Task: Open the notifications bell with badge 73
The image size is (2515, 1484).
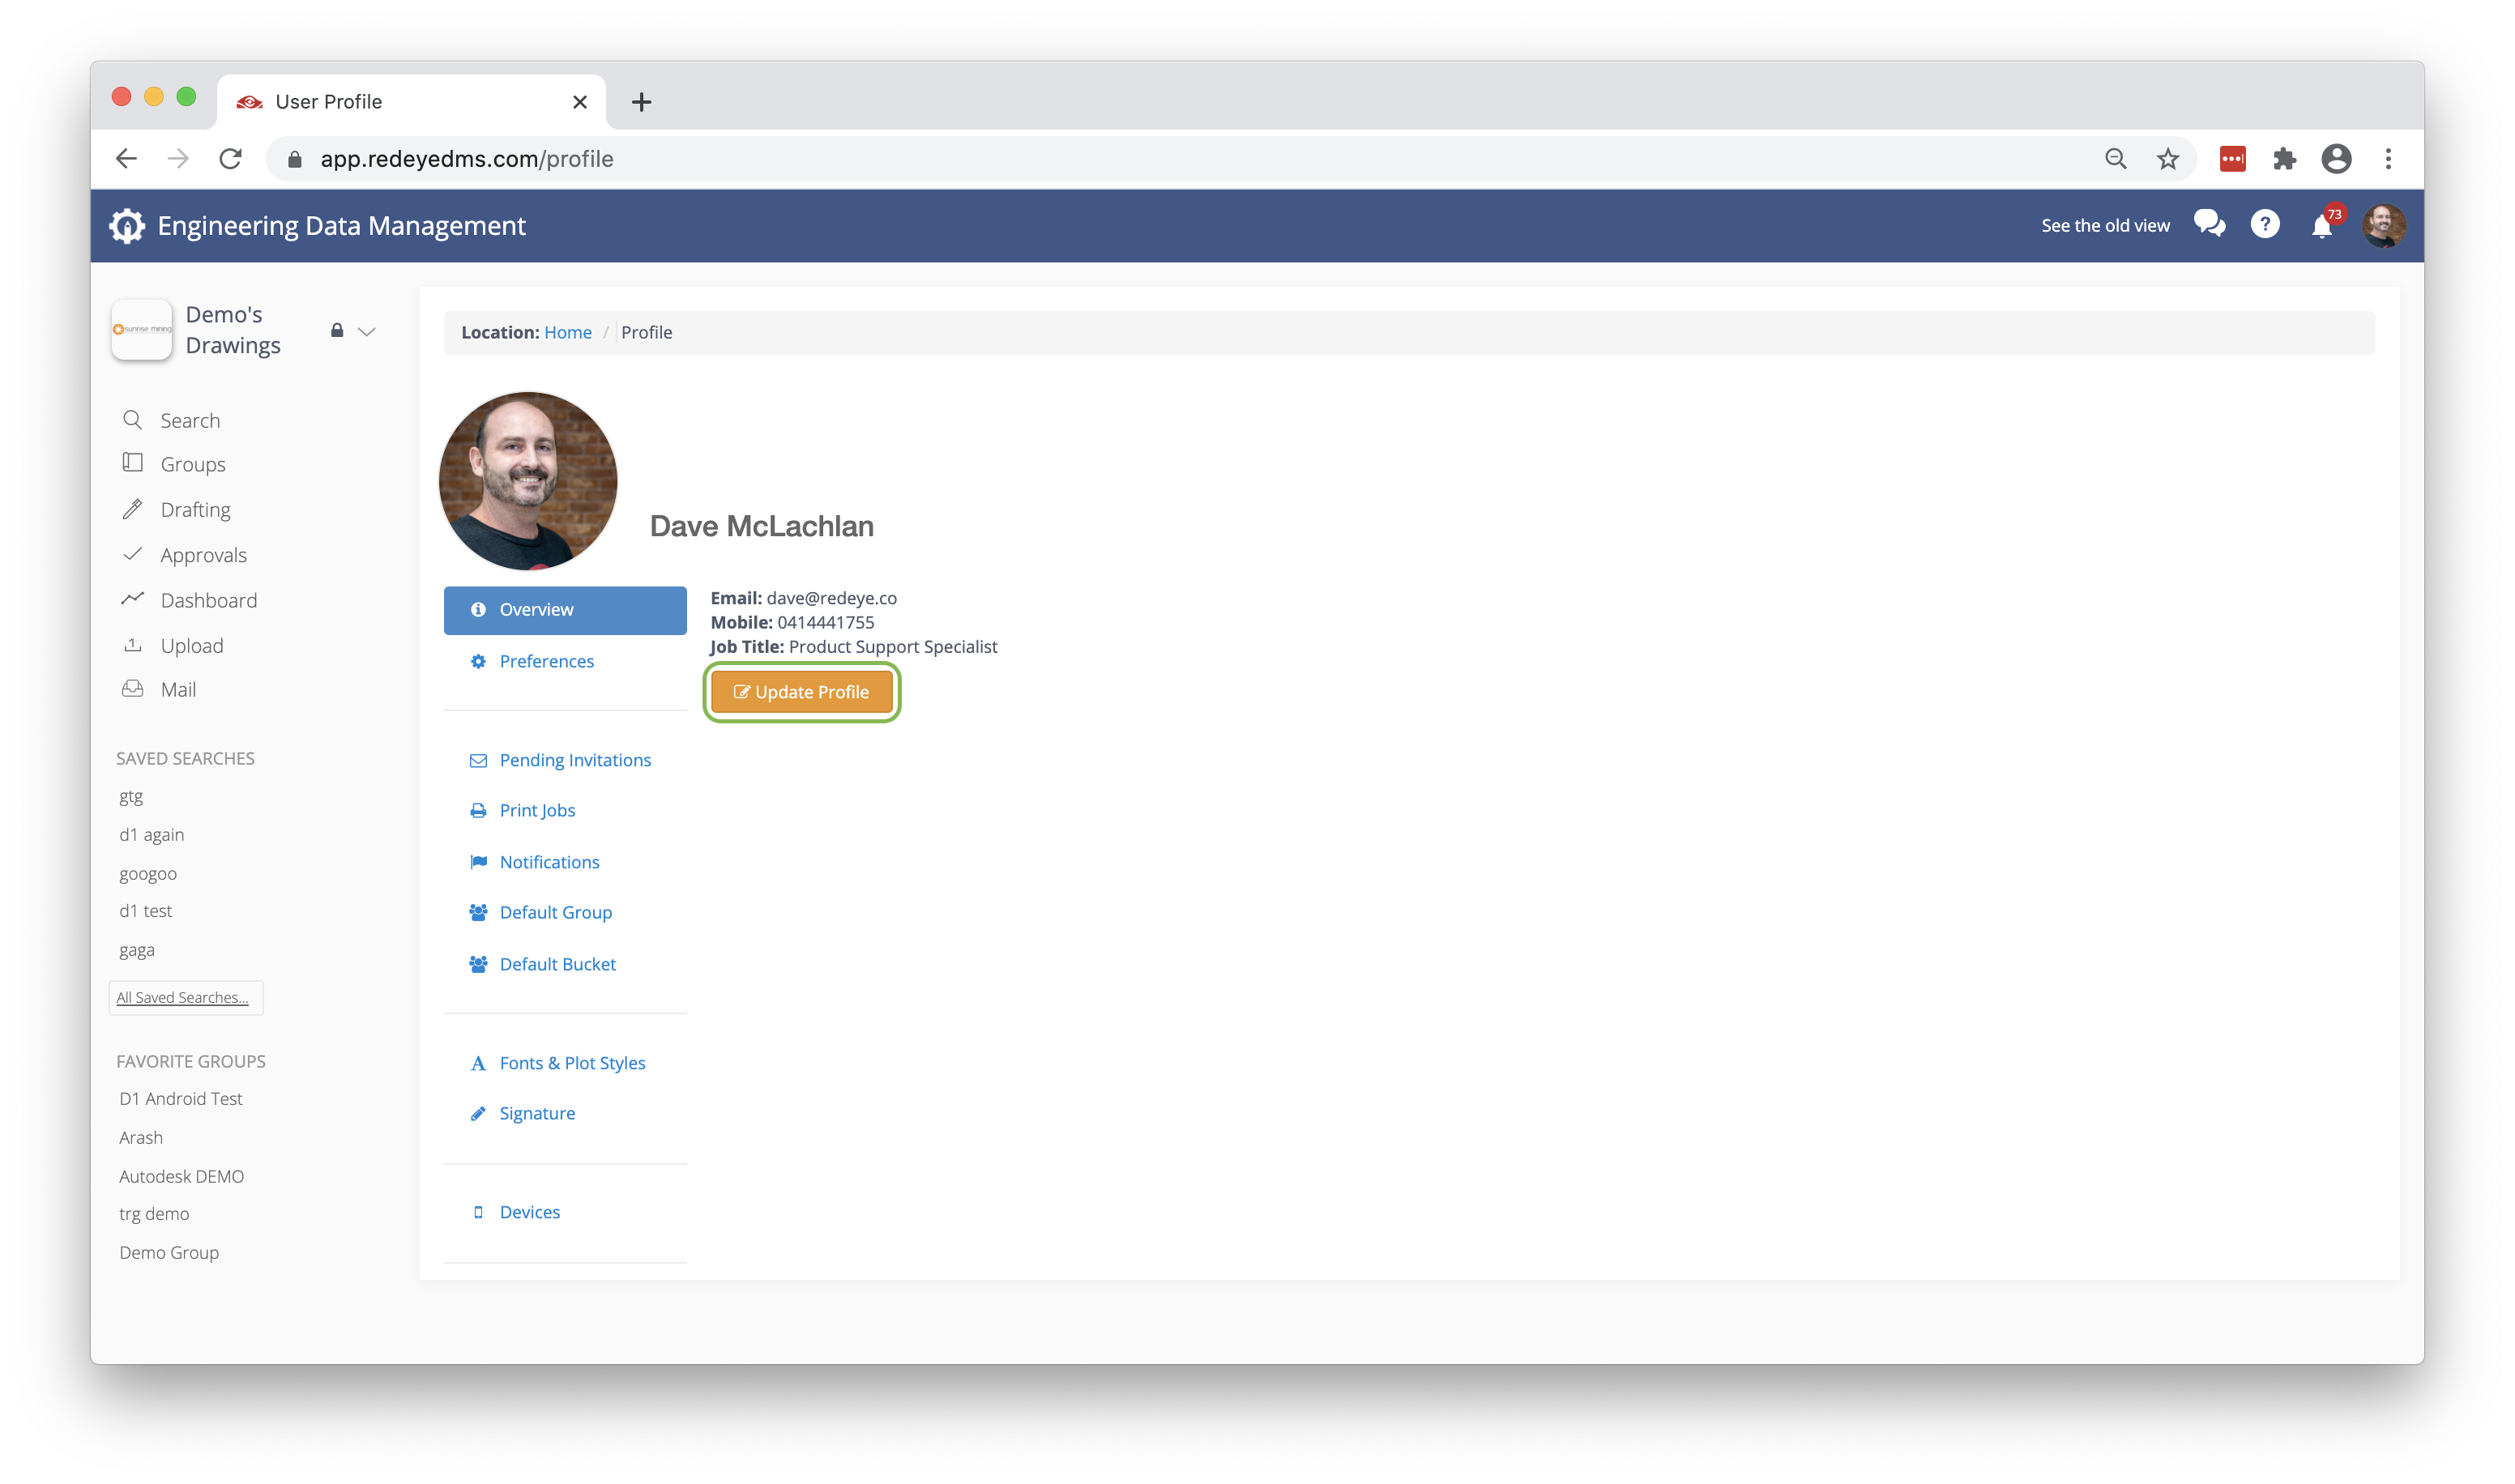Action: point(2322,225)
